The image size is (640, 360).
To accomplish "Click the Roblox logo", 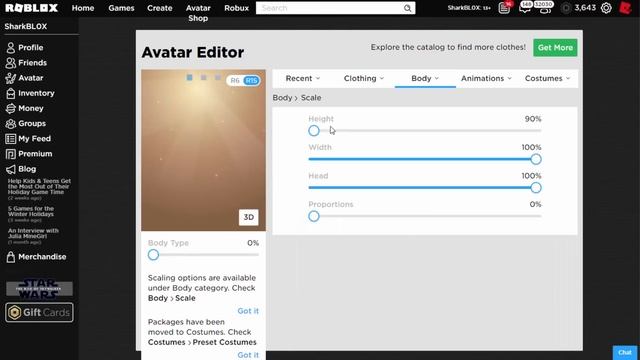I will point(31,8).
